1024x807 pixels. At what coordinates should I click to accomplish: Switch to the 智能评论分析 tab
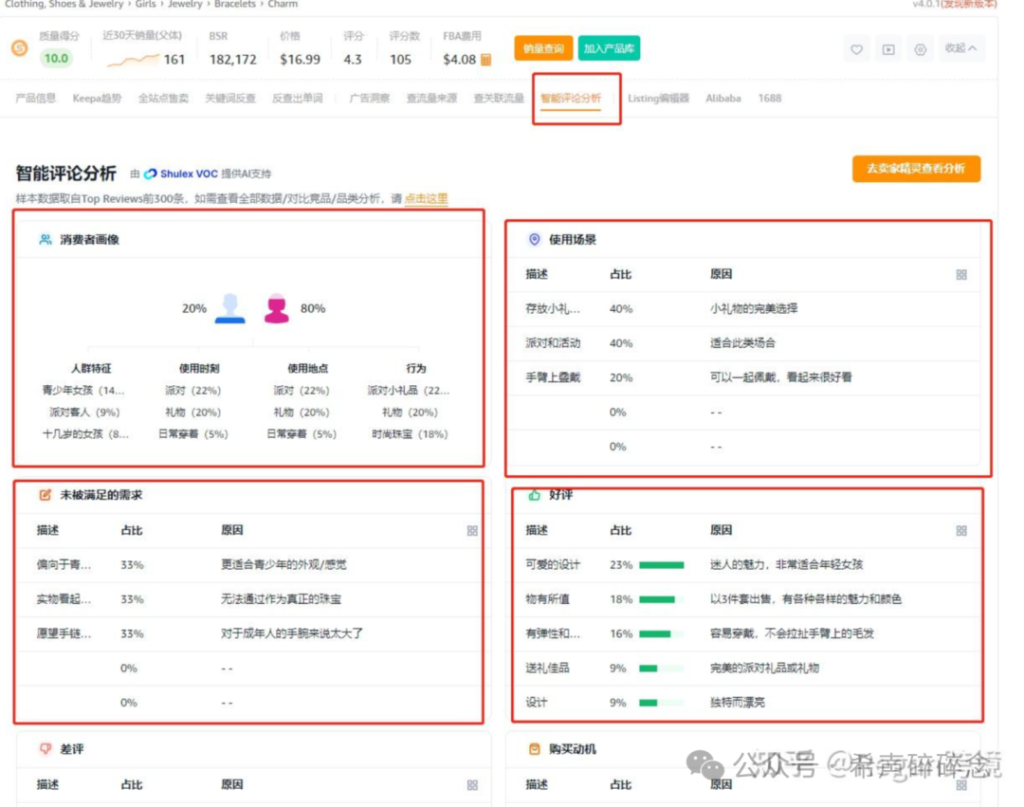[x=571, y=99]
